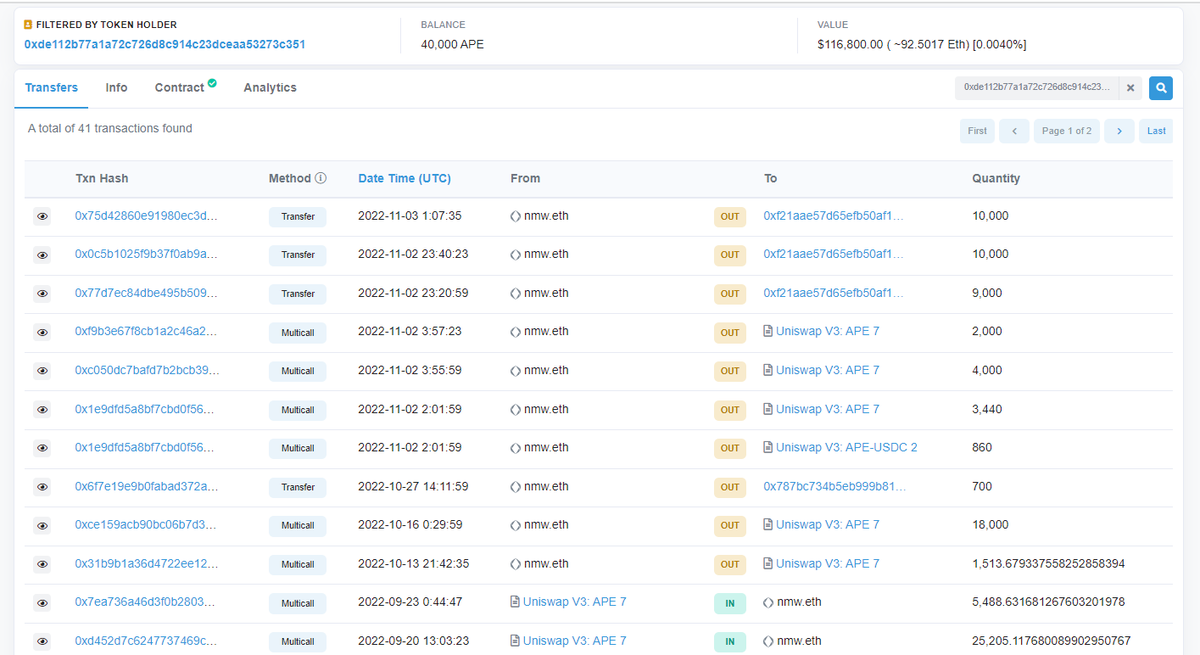Preview transaction 0x0c5b1025f9b37f0ab9a with eye icon
The image size is (1200, 655).
[42, 255]
